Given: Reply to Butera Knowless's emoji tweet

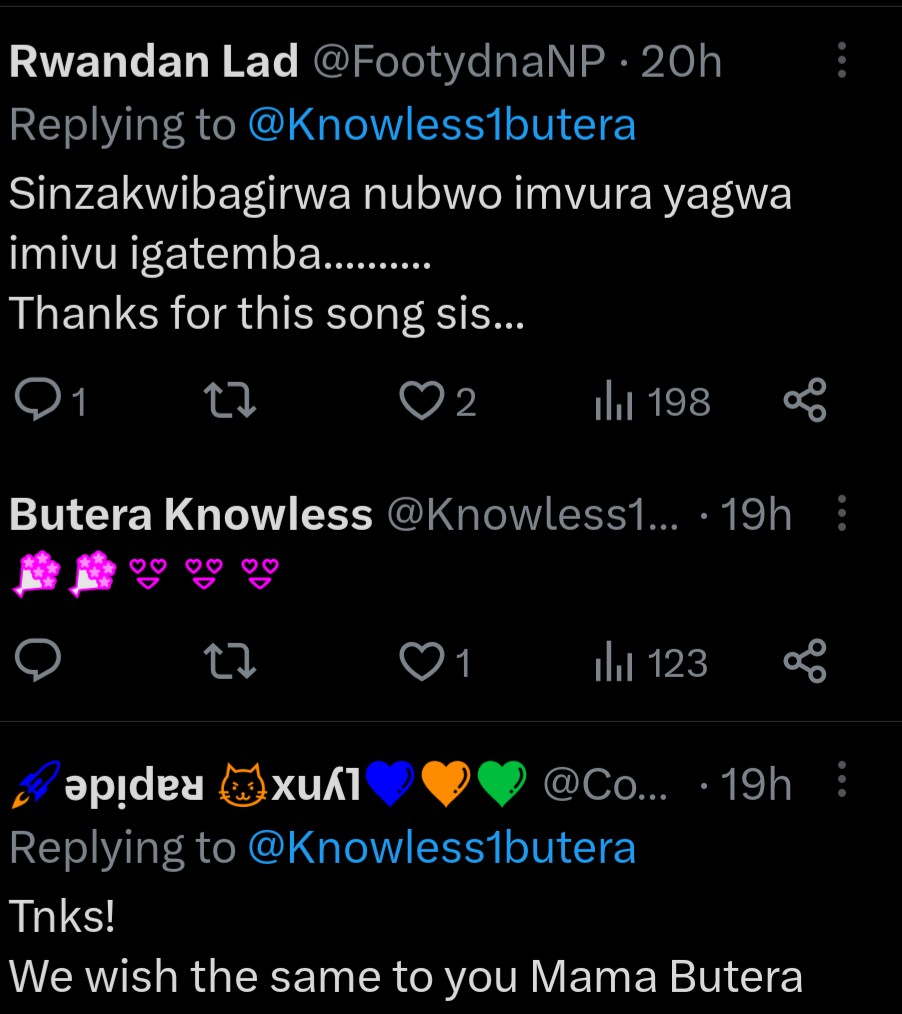Looking at the screenshot, I should pos(40,662).
